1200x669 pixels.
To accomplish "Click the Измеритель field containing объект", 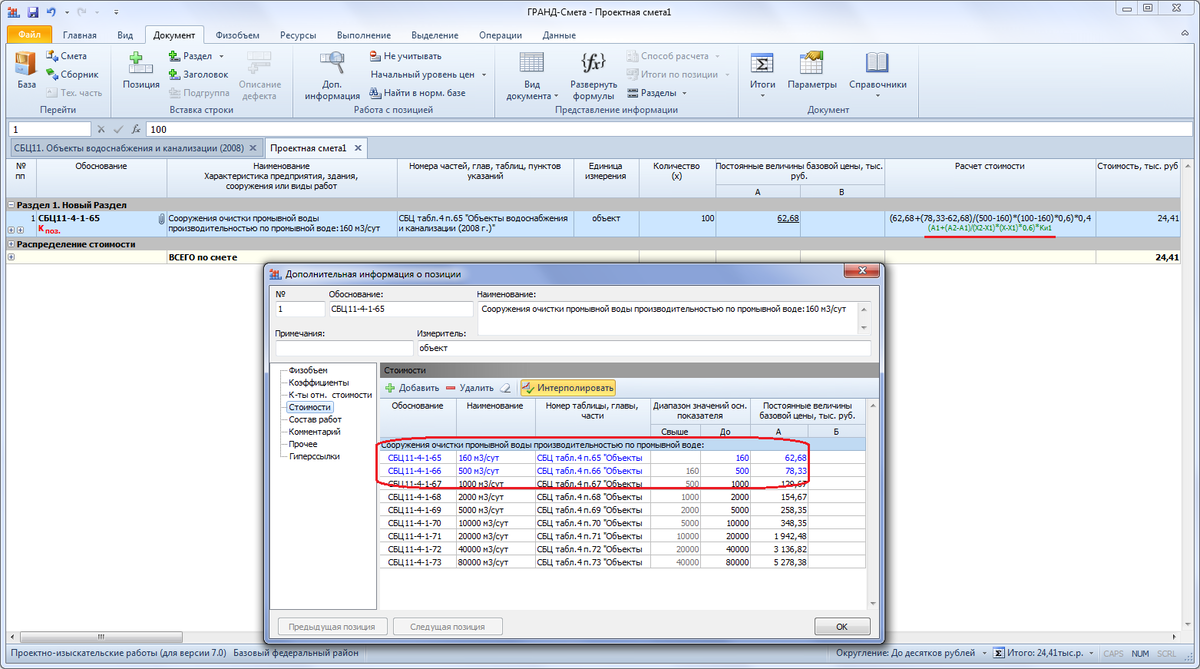I will [x=643, y=348].
